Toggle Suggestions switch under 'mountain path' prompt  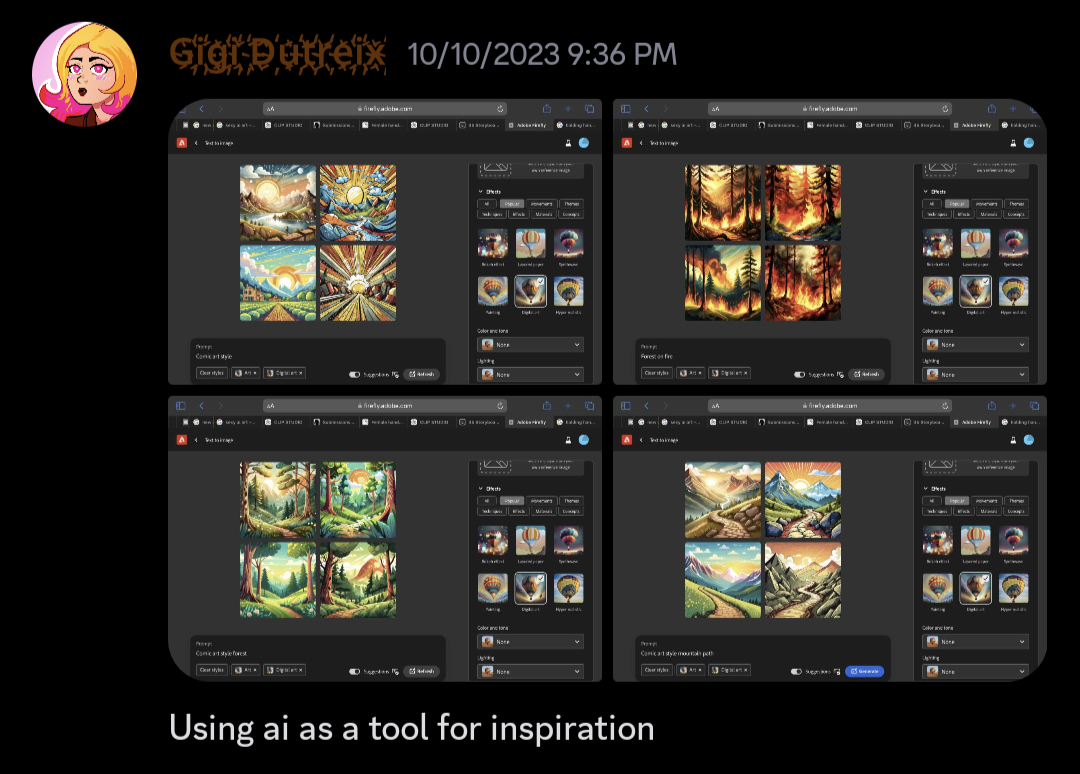[796, 671]
